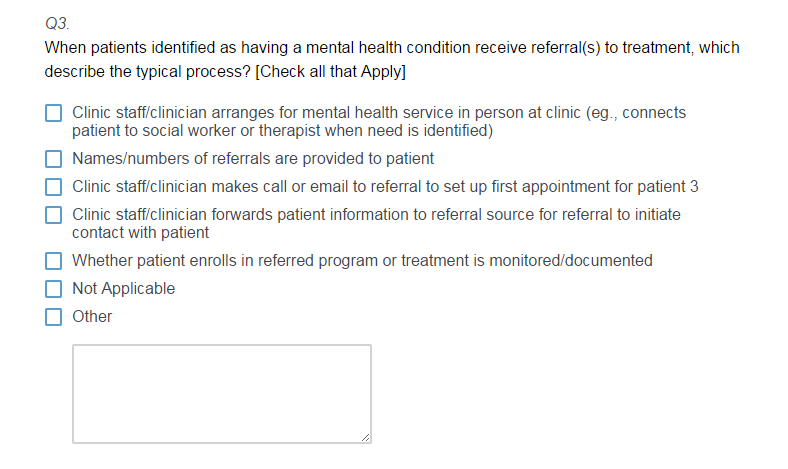Tick 'Names/numbers of referrals are provided' checkbox

coord(54,159)
